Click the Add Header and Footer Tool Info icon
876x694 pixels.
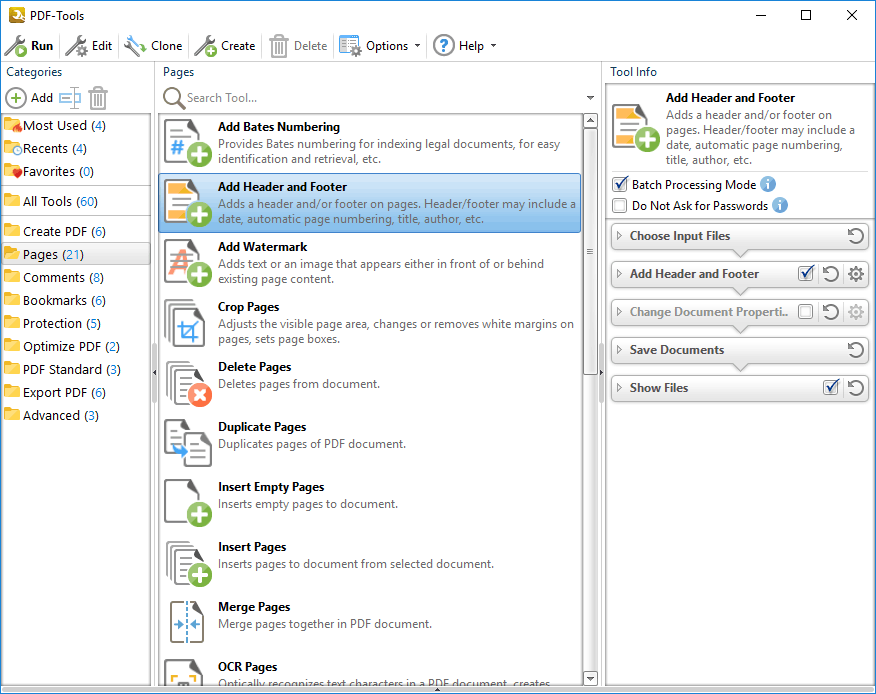click(x=636, y=127)
